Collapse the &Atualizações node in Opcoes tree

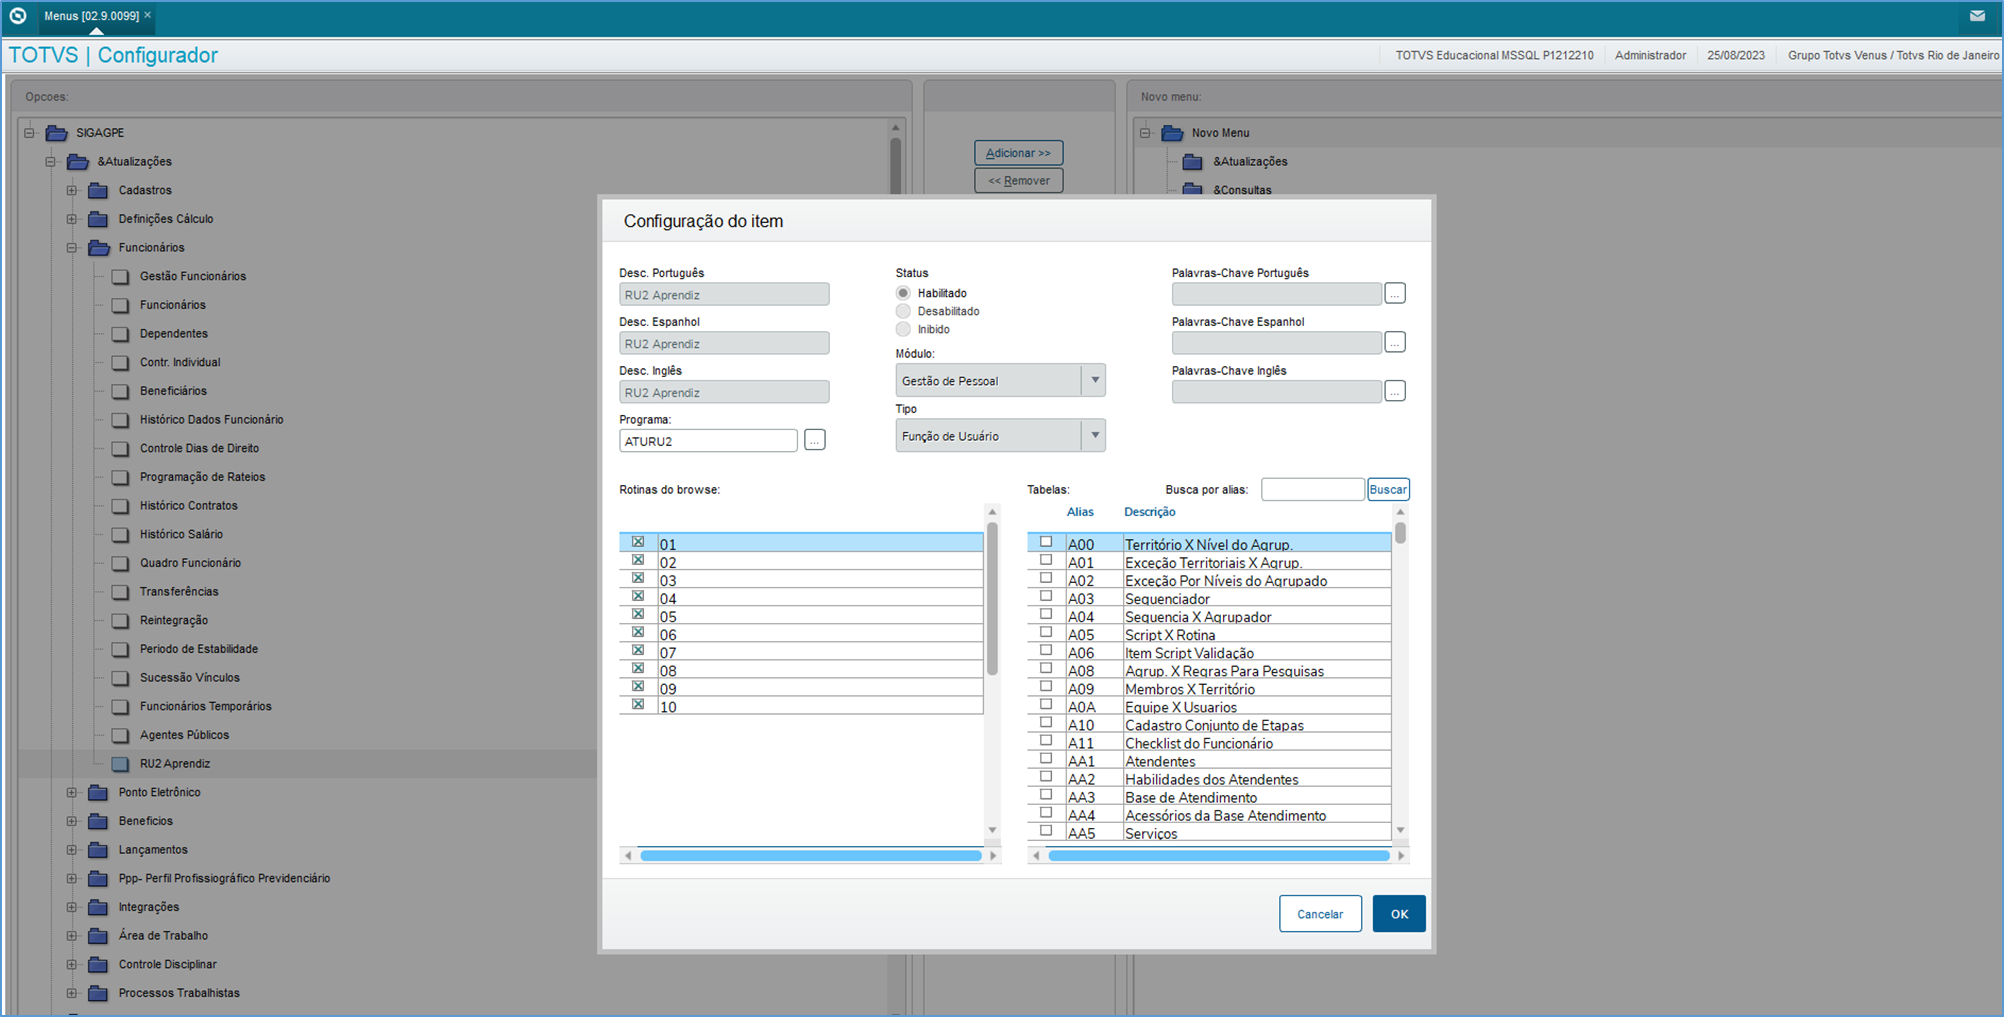point(50,162)
